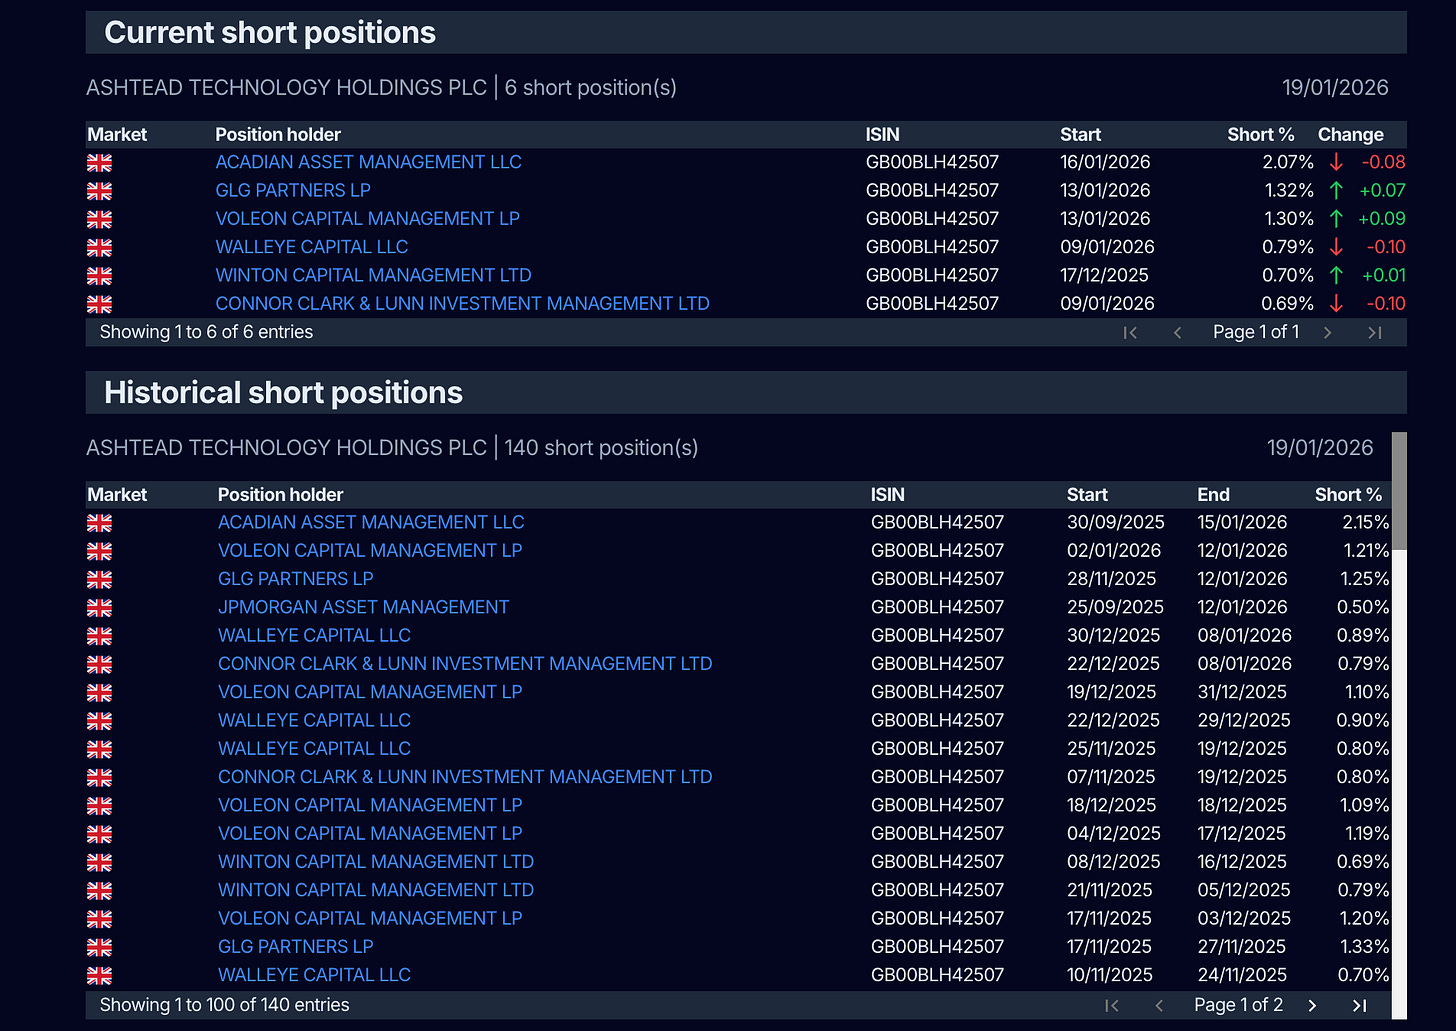This screenshot has width=1456, height=1031.
Task: Click next page arrow in current positions table
Action: tap(1328, 332)
